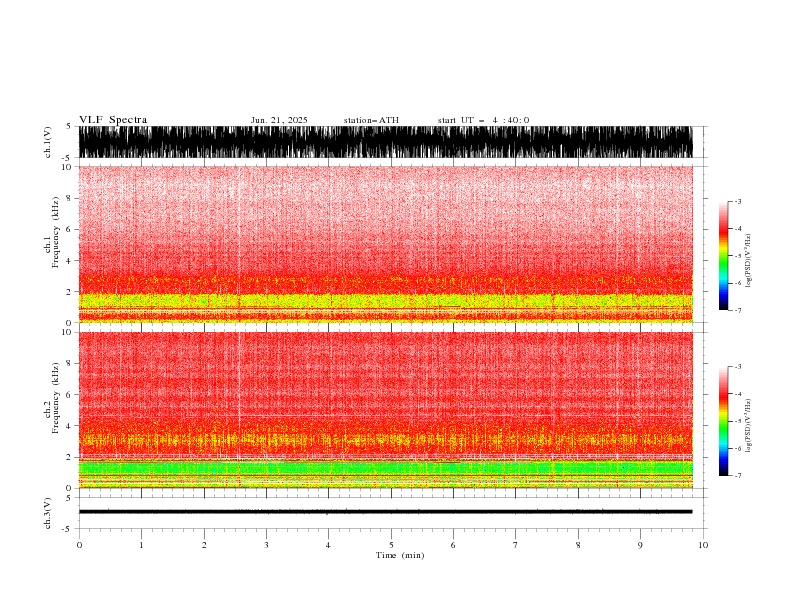Click time axis tick label "3"

[x=266, y=545]
